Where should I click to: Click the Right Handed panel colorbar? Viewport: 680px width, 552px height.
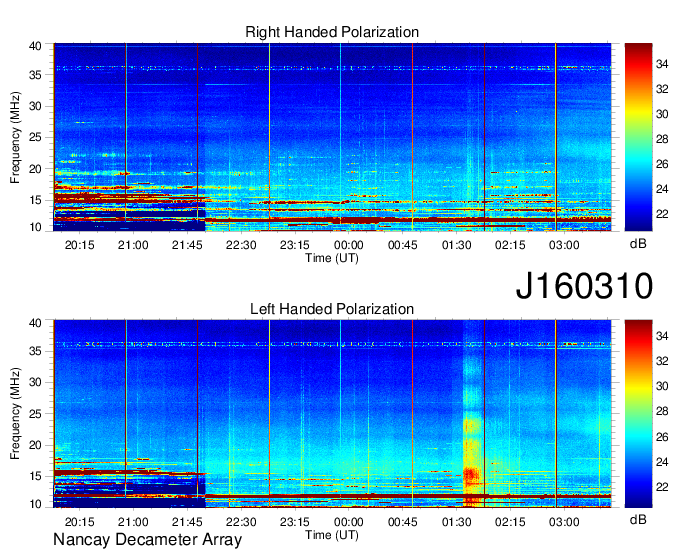(x=638, y=137)
